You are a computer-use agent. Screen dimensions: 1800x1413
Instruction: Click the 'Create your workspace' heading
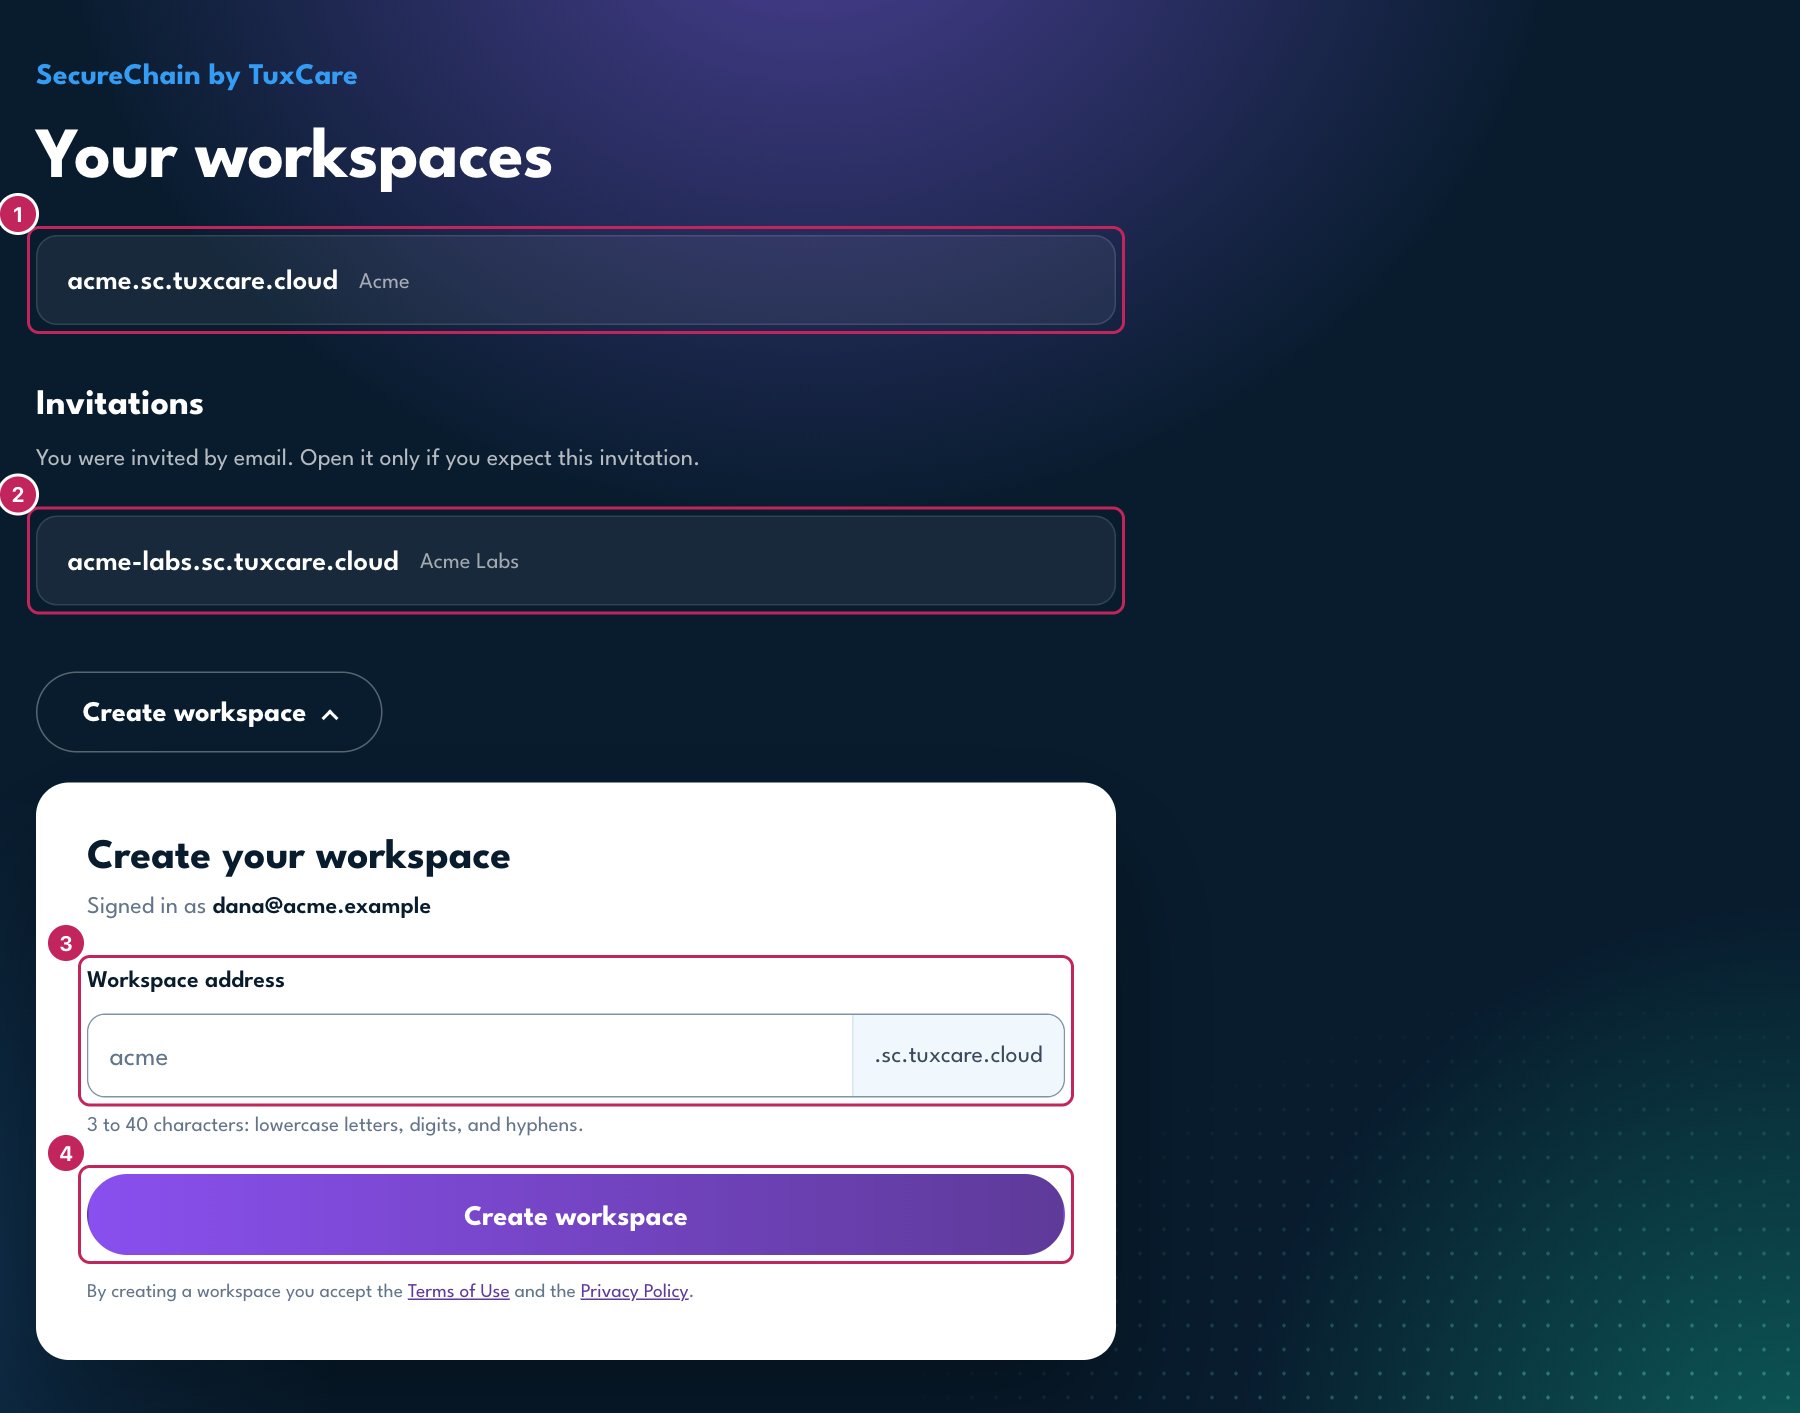299,856
